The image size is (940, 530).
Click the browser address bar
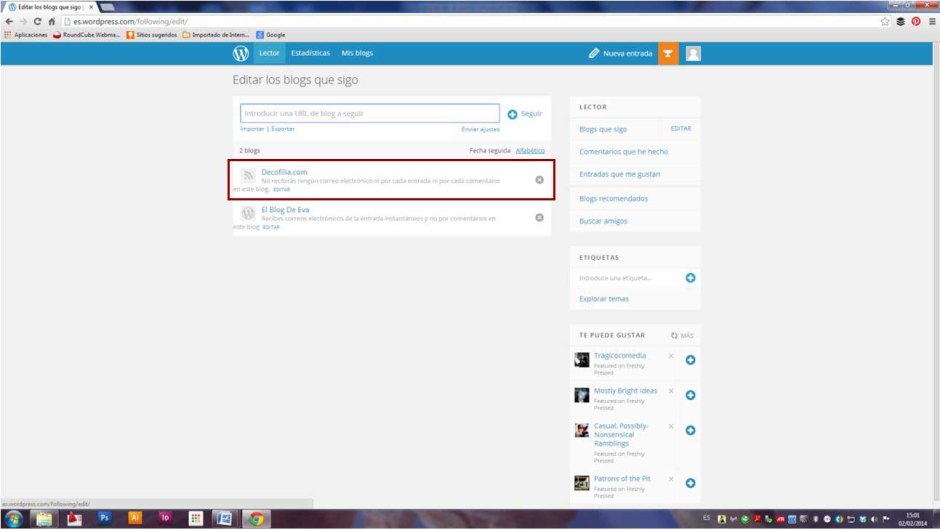[x=468, y=22]
